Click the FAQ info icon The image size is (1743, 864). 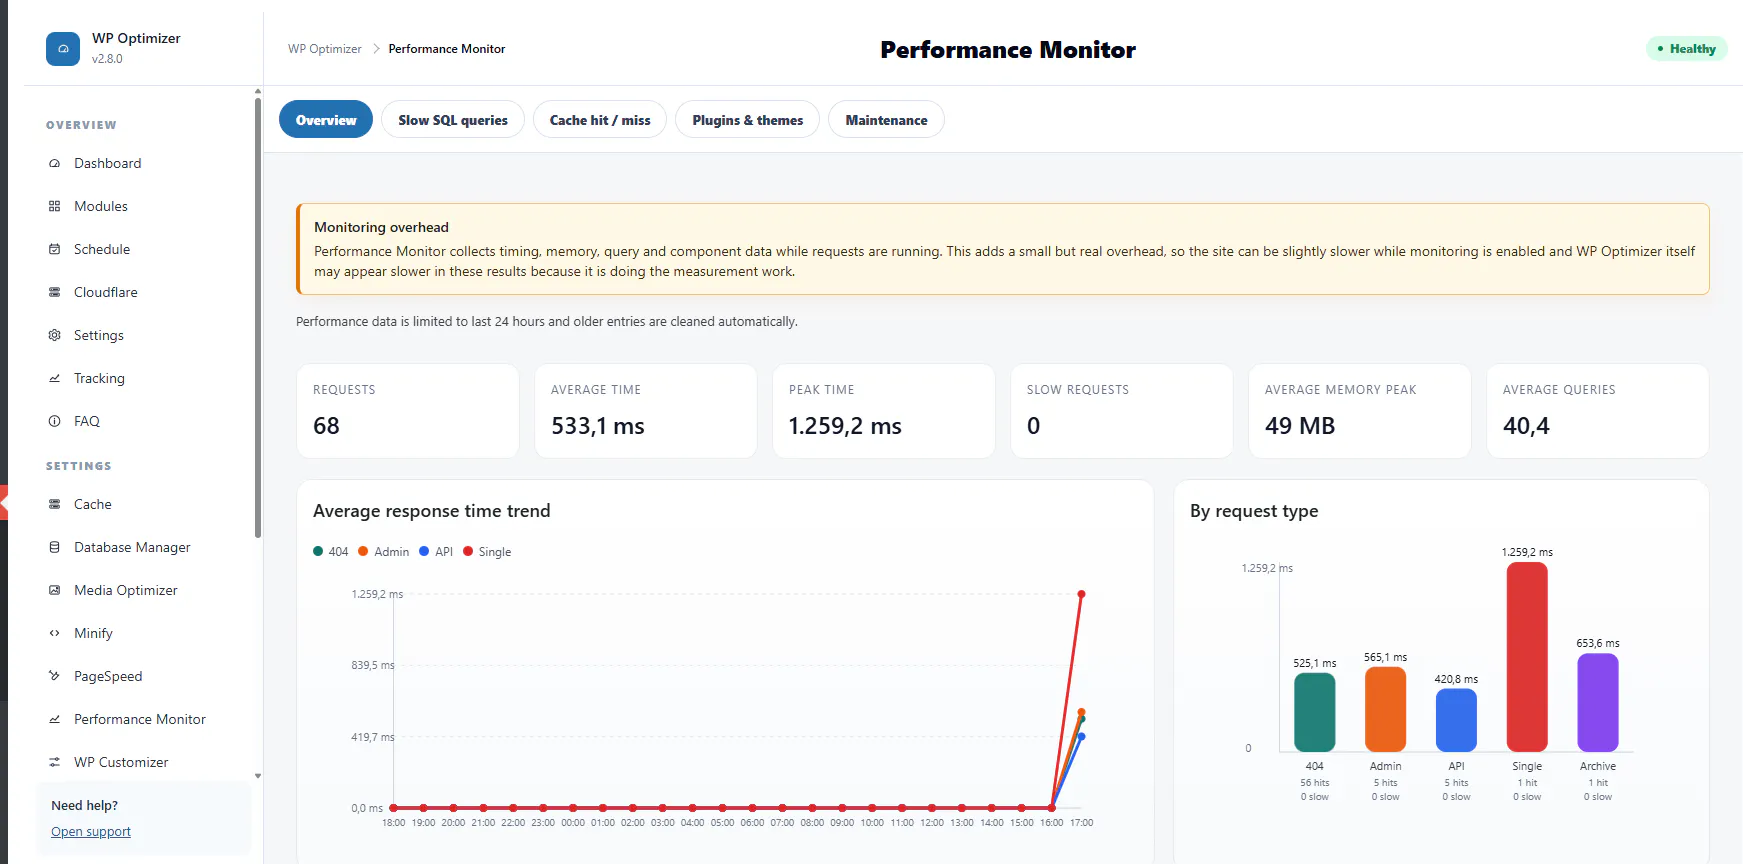55,421
